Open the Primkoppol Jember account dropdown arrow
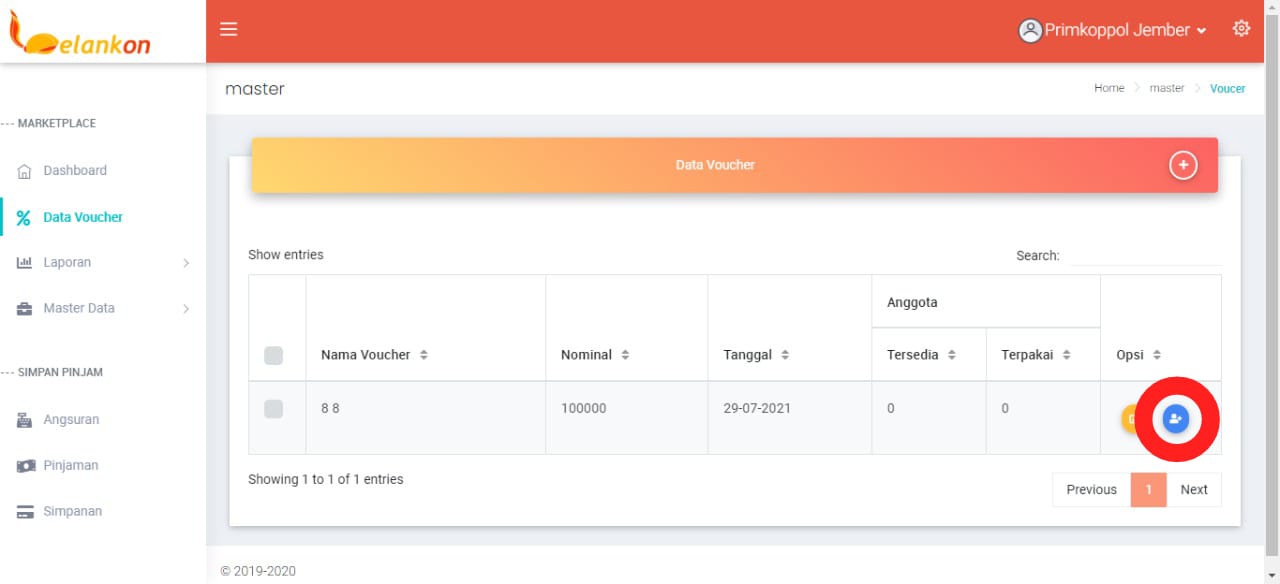The height and width of the screenshot is (584, 1280). click(x=1201, y=31)
